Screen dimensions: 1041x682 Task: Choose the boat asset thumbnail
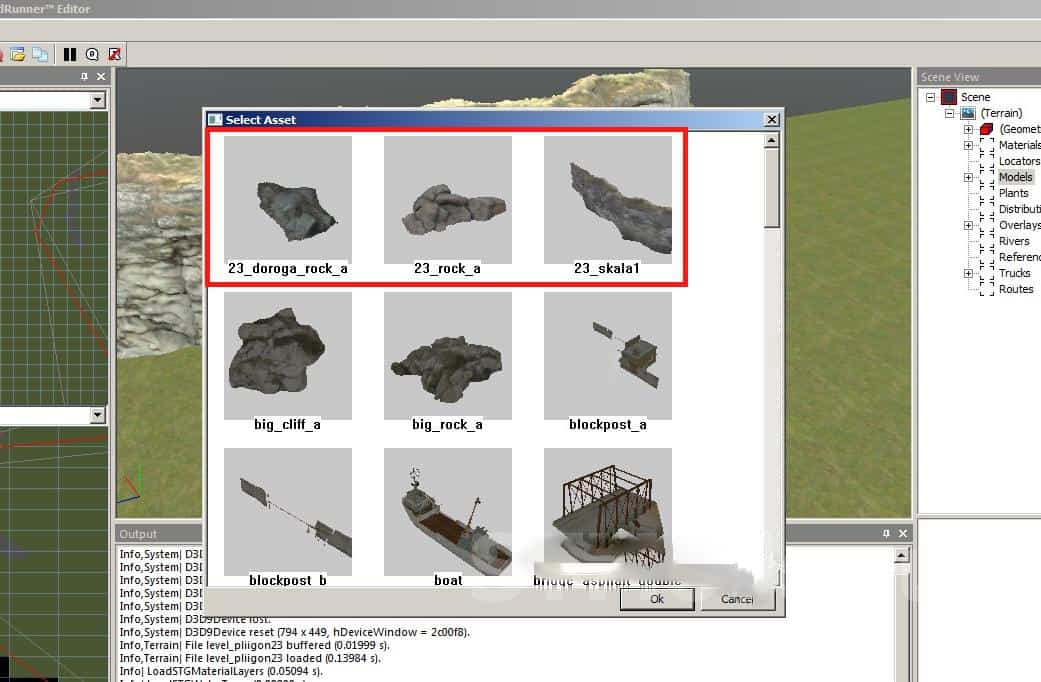448,510
